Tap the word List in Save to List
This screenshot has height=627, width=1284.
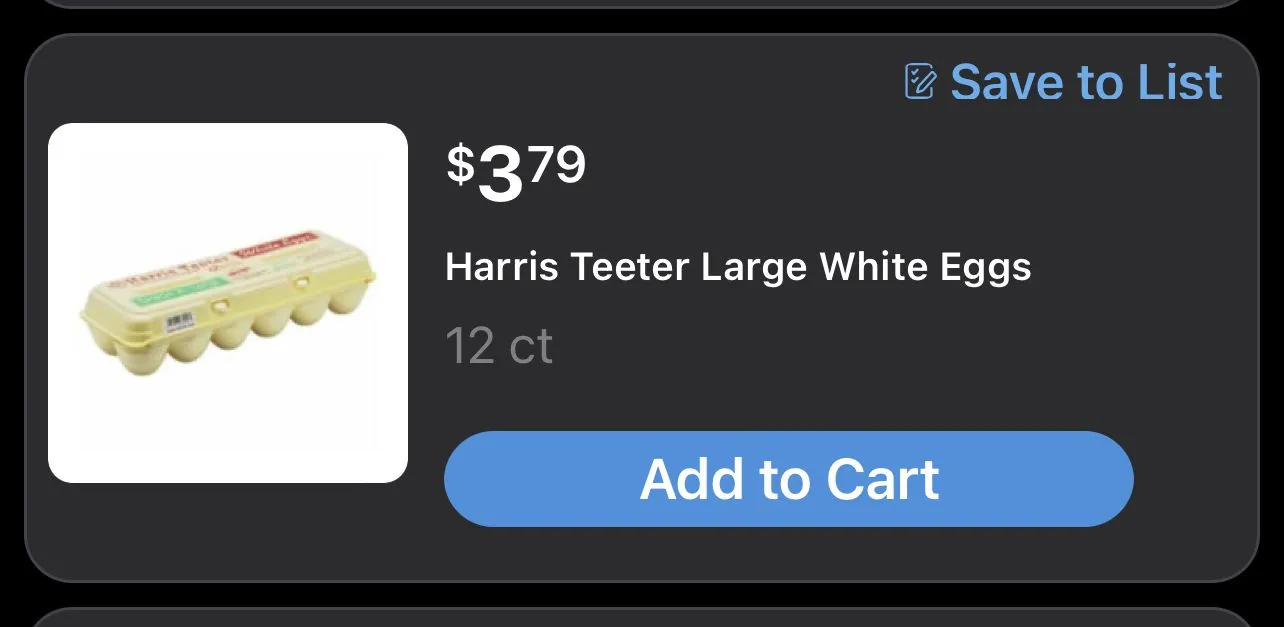click(x=1180, y=82)
